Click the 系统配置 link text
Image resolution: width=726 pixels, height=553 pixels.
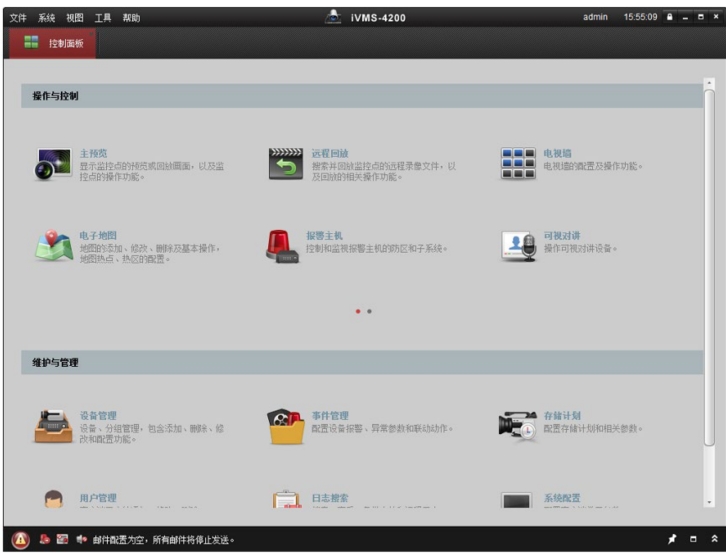(562, 498)
